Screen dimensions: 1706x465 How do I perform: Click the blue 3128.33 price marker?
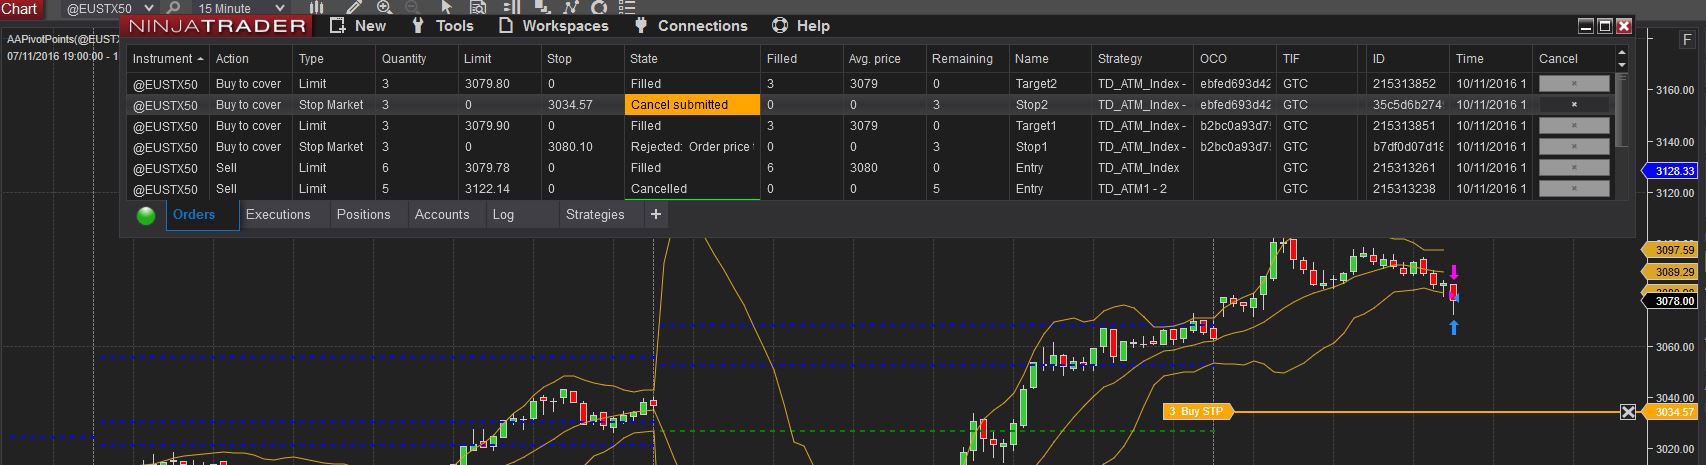click(x=1672, y=171)
